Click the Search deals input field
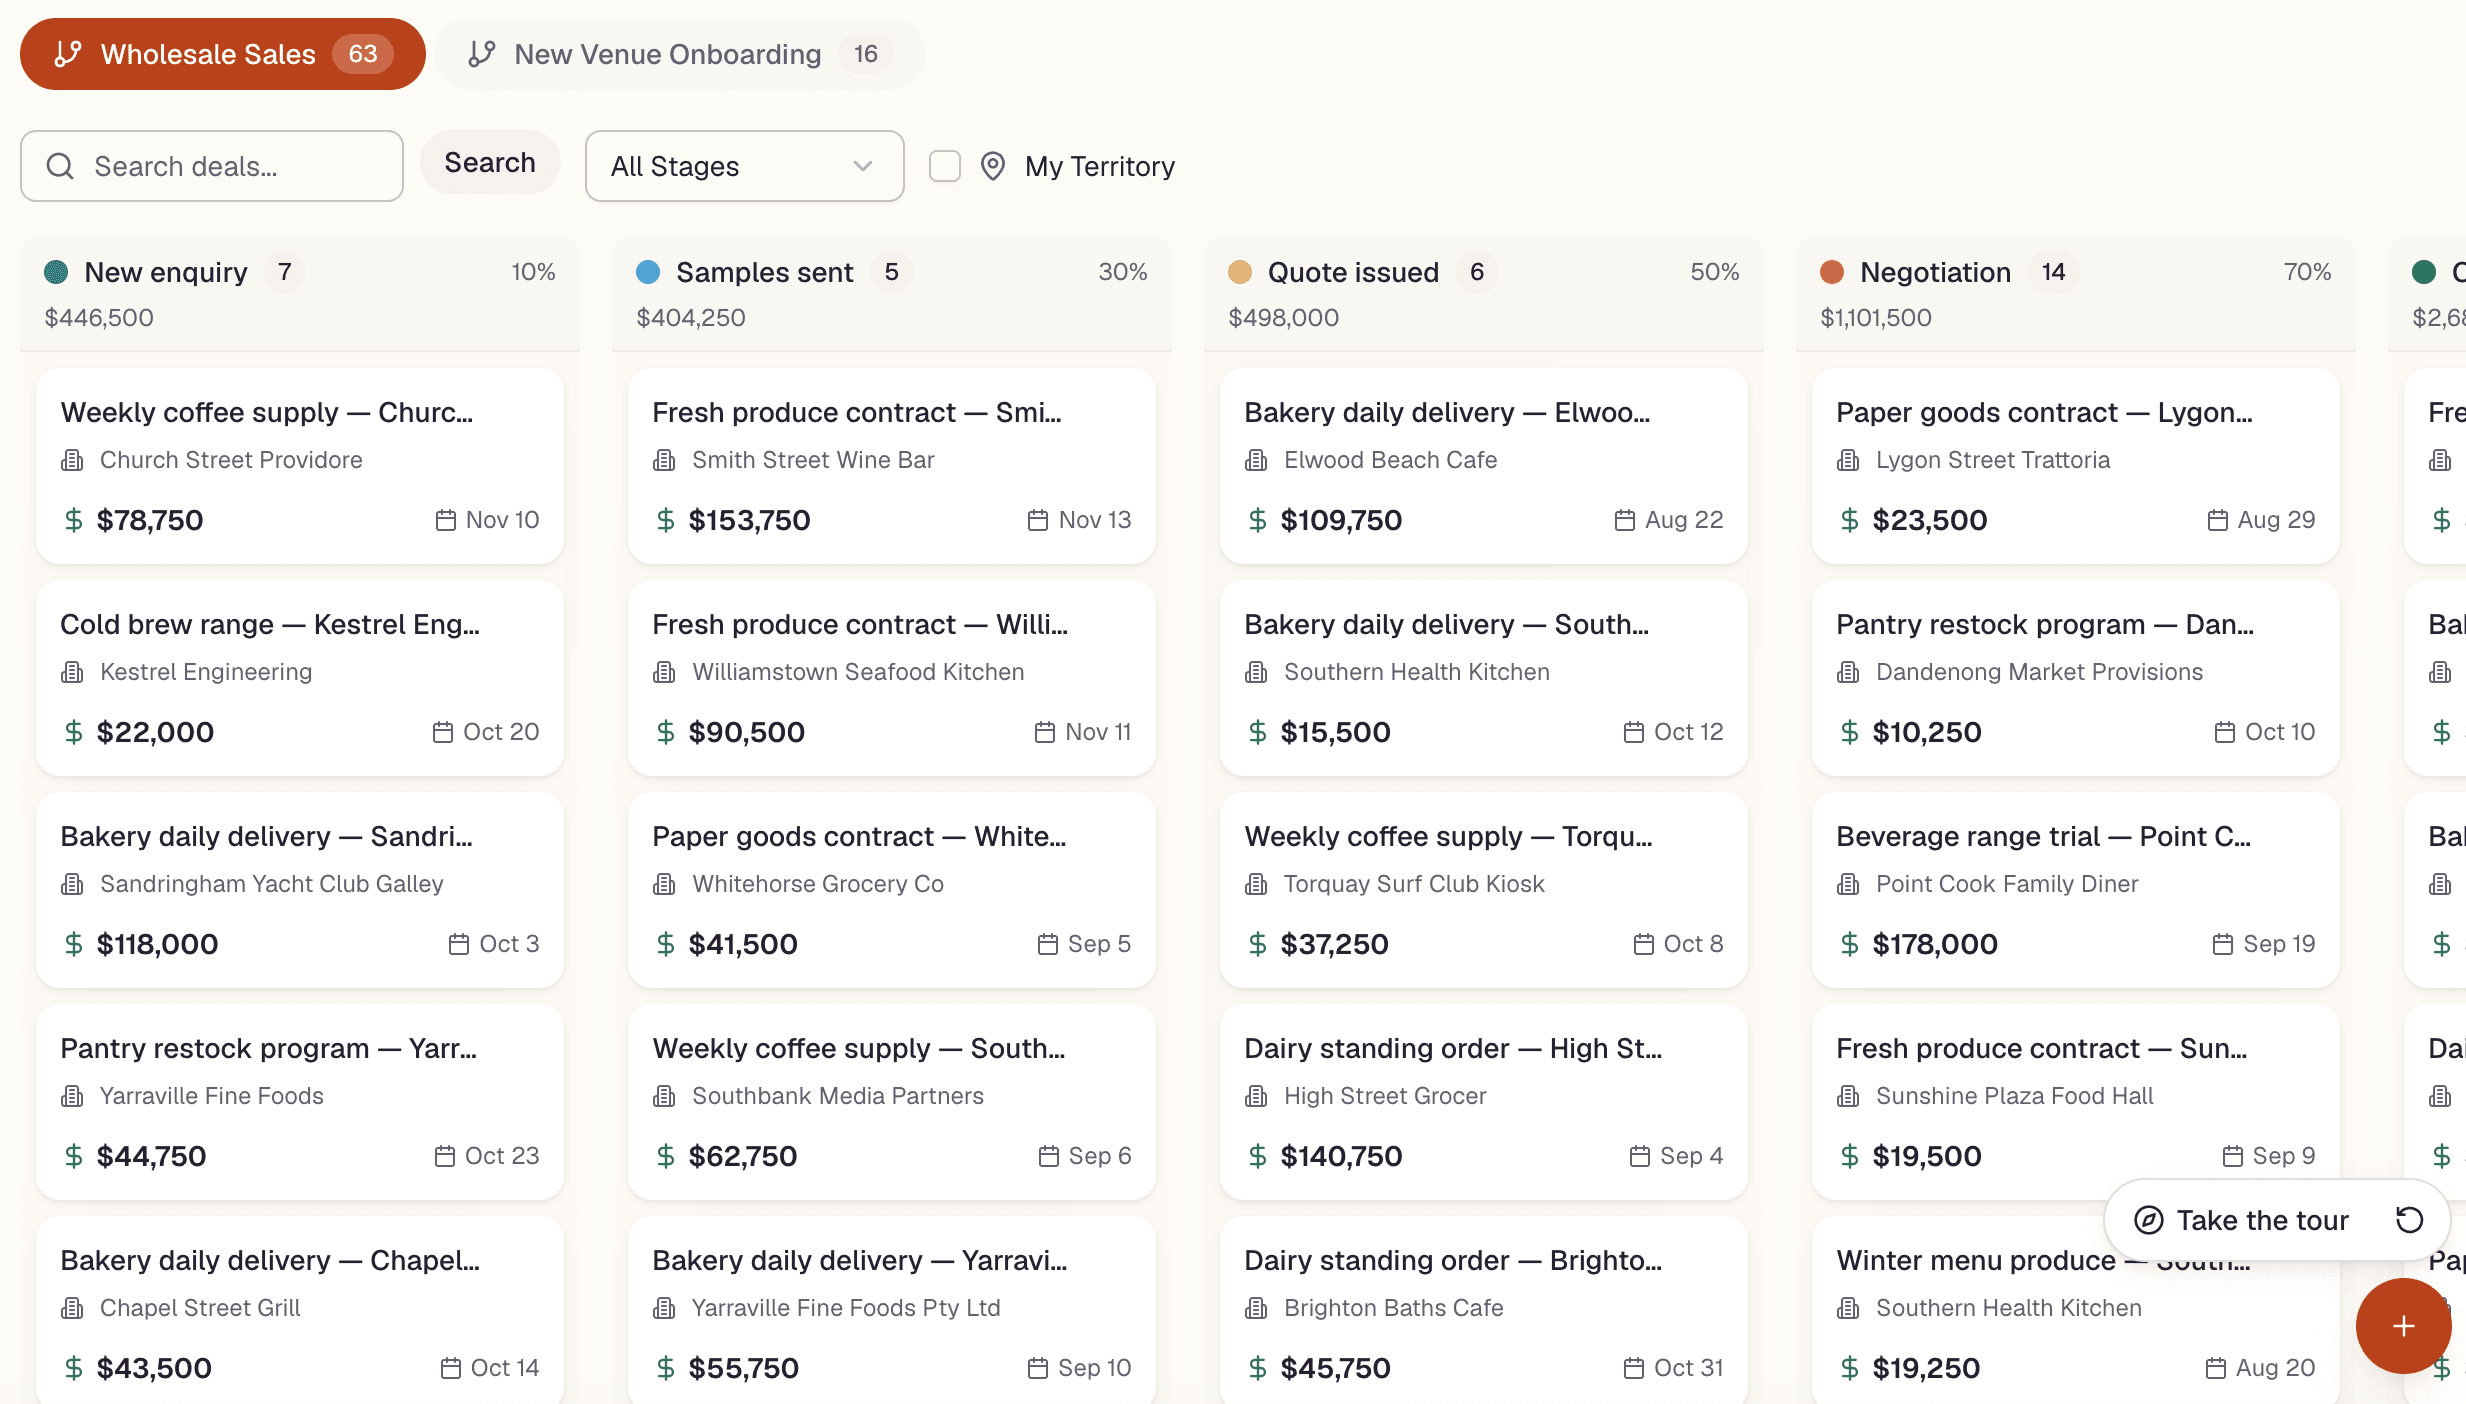This screenshot has height=1404, width=2466. 212,166
